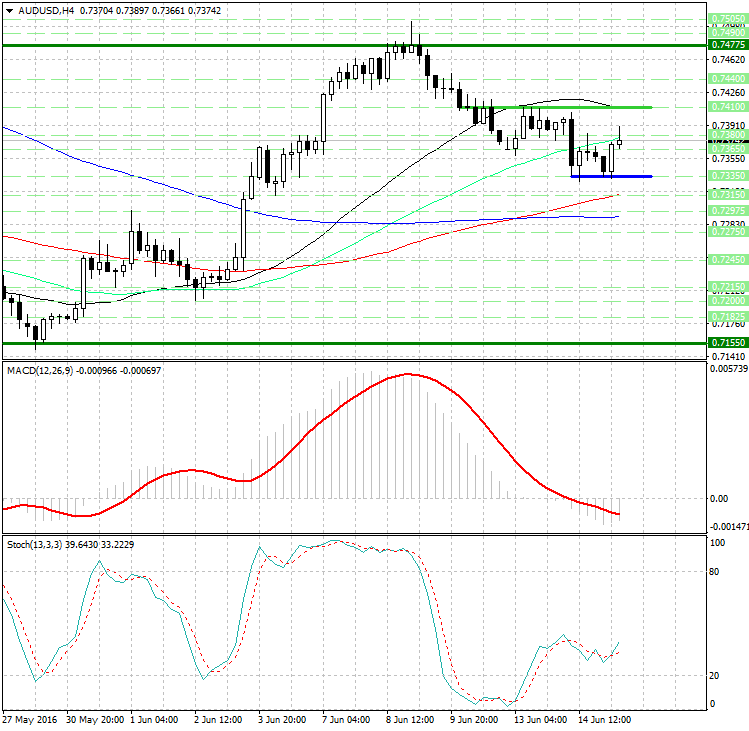749x731 pixels.
Task: Select the 0.75050 price level tag
Action: pos(727,19)
